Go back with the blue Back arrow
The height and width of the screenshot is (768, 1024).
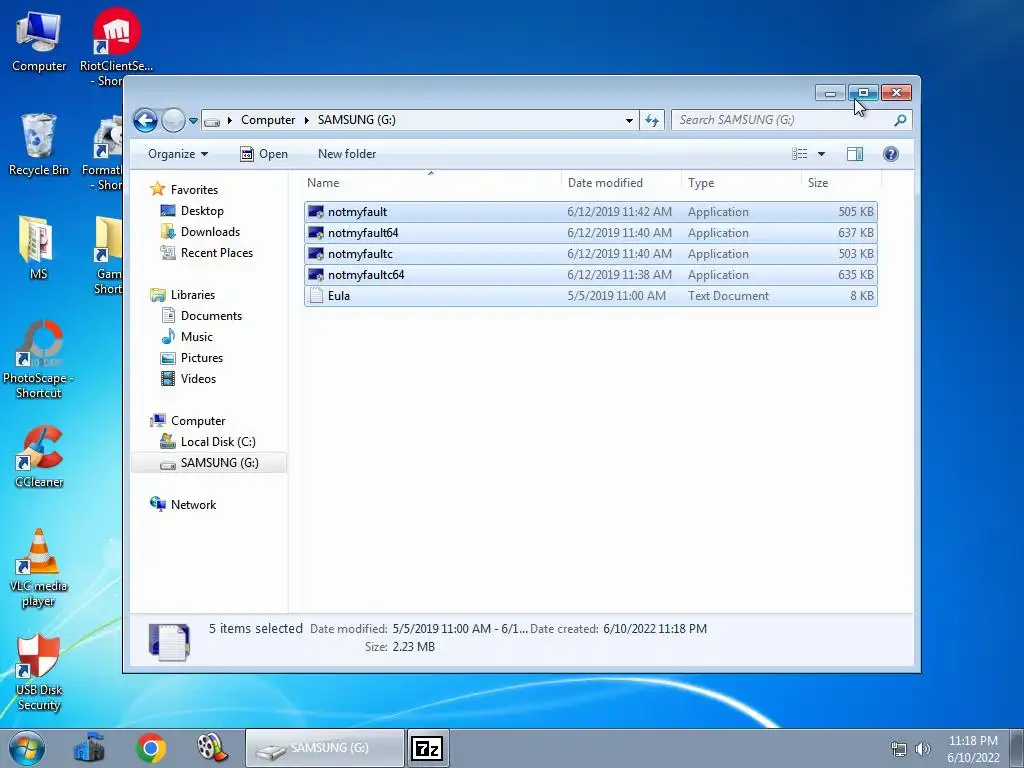pos(145,120)
